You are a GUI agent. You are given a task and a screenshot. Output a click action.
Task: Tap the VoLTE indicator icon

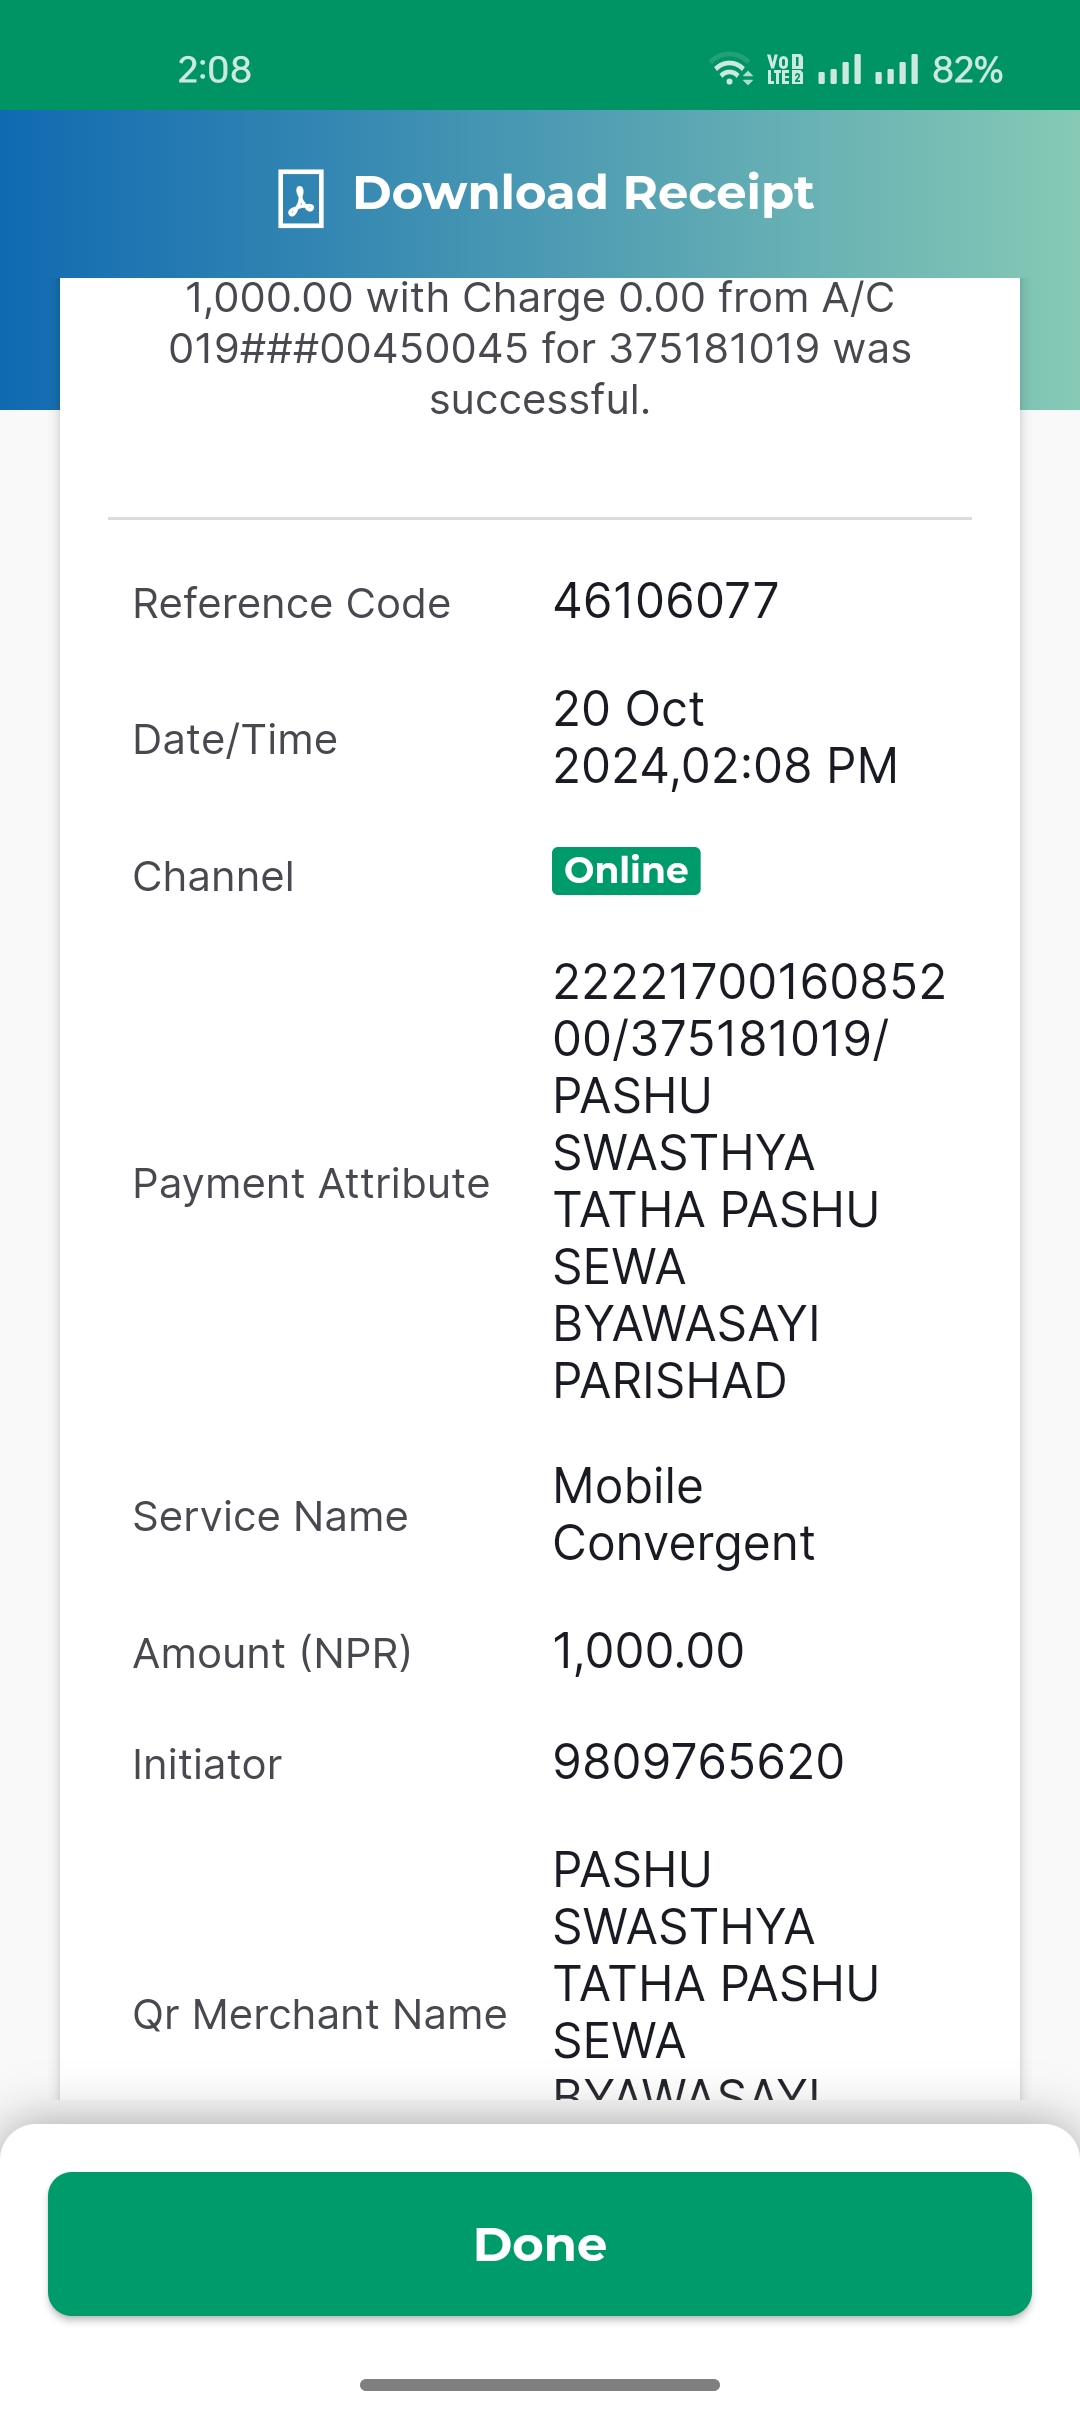click(x=785, y=69)
